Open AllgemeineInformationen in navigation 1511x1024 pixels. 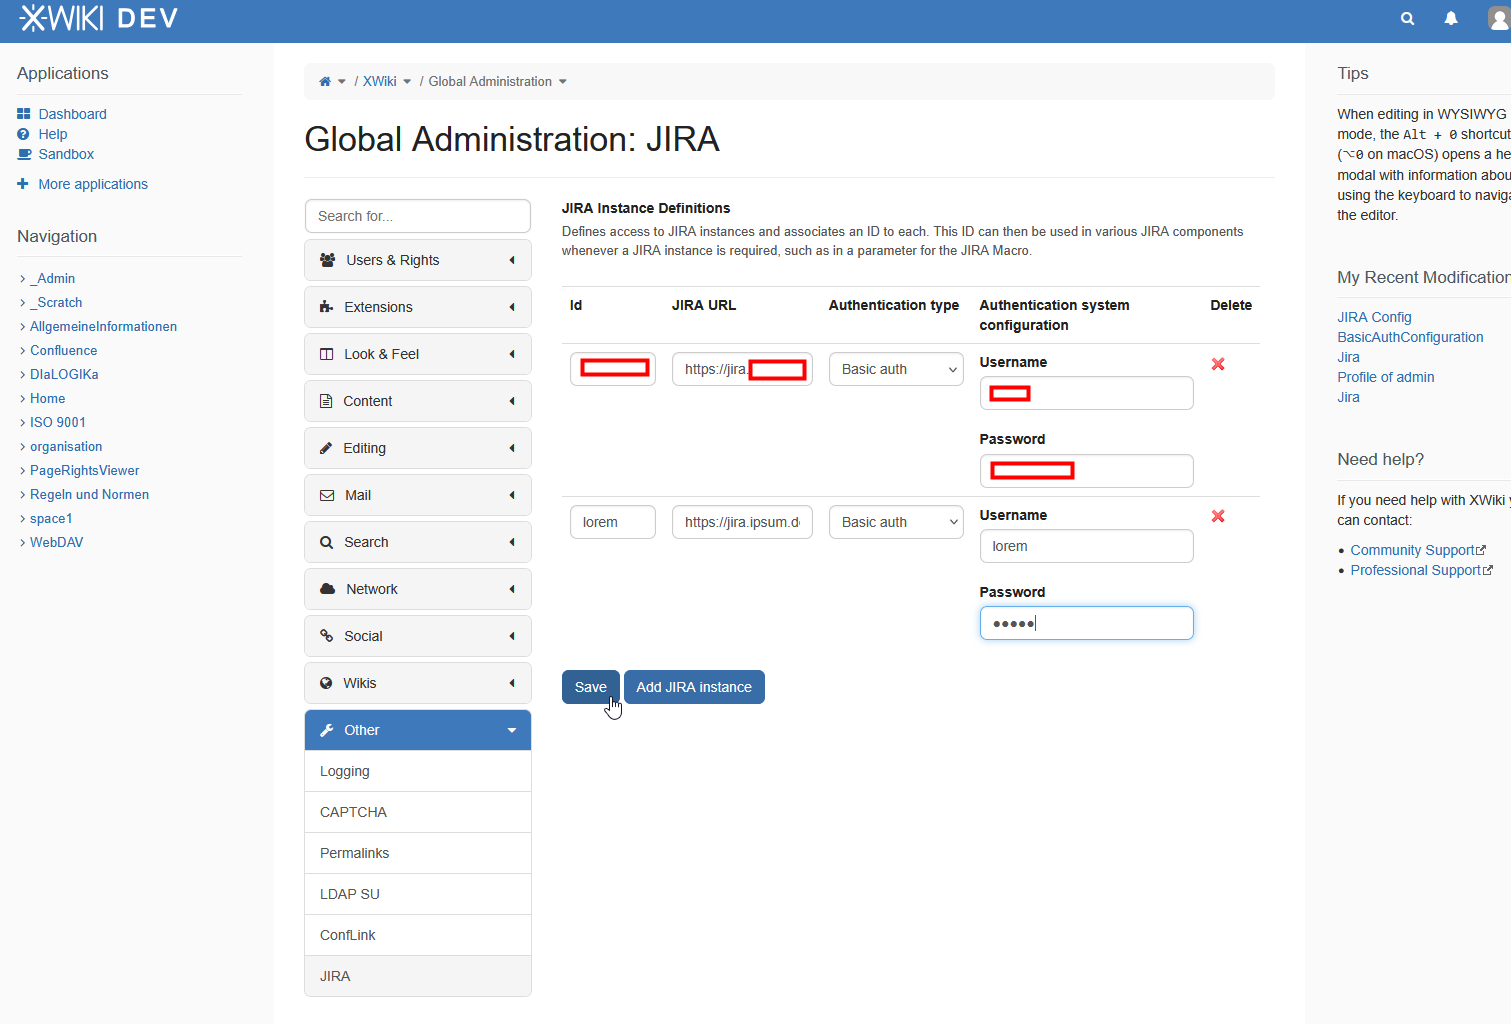(103, 326)
